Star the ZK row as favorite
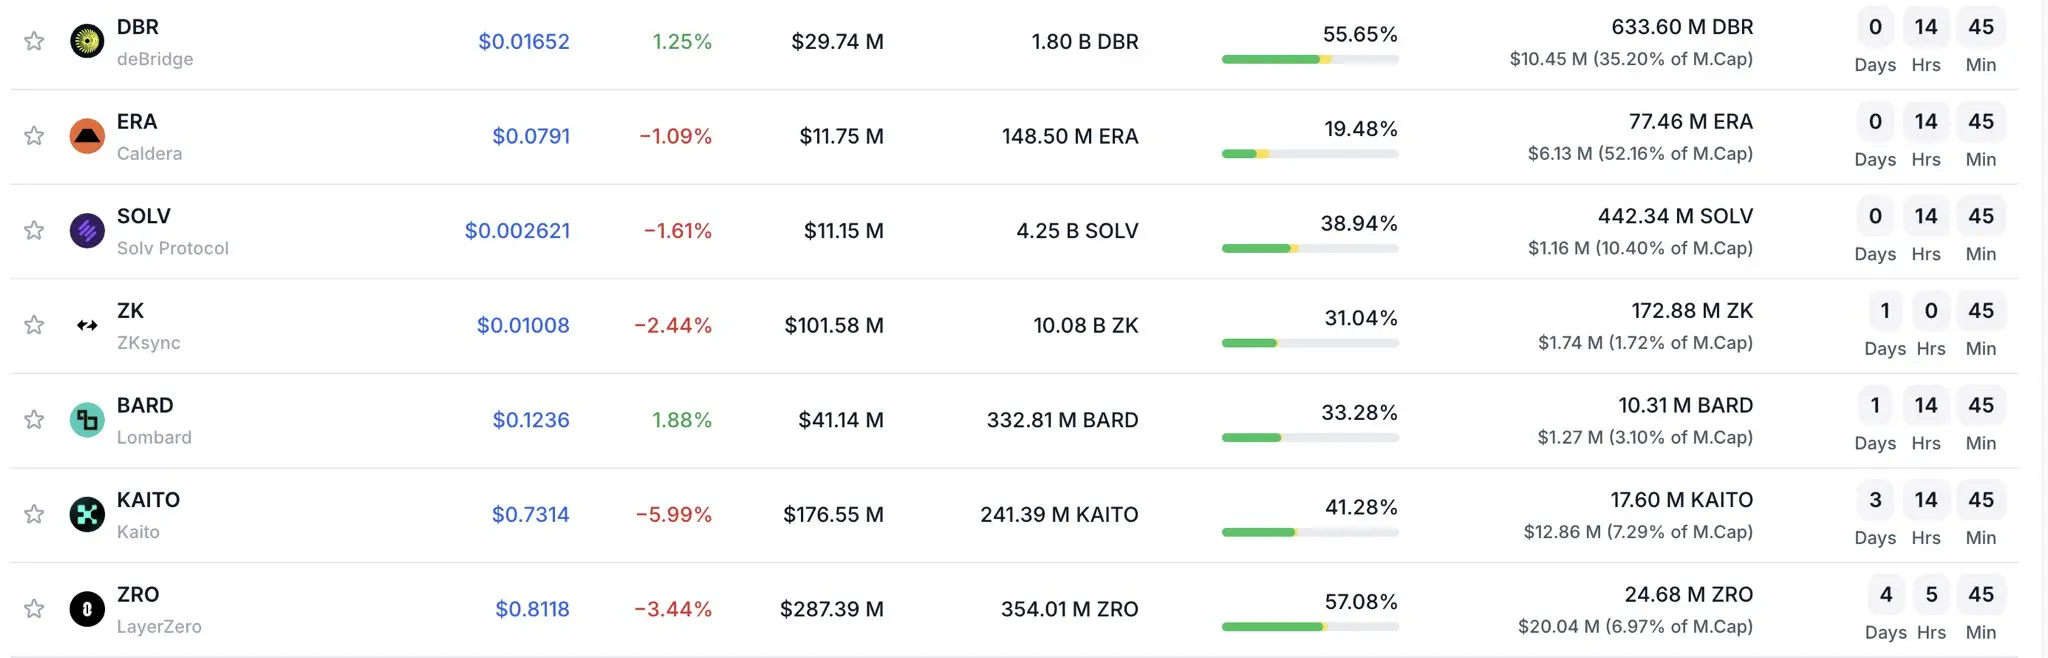Image resolution: width=2048 pixels, height=658 pixels. pyautogui.click(x=34, y=324)
